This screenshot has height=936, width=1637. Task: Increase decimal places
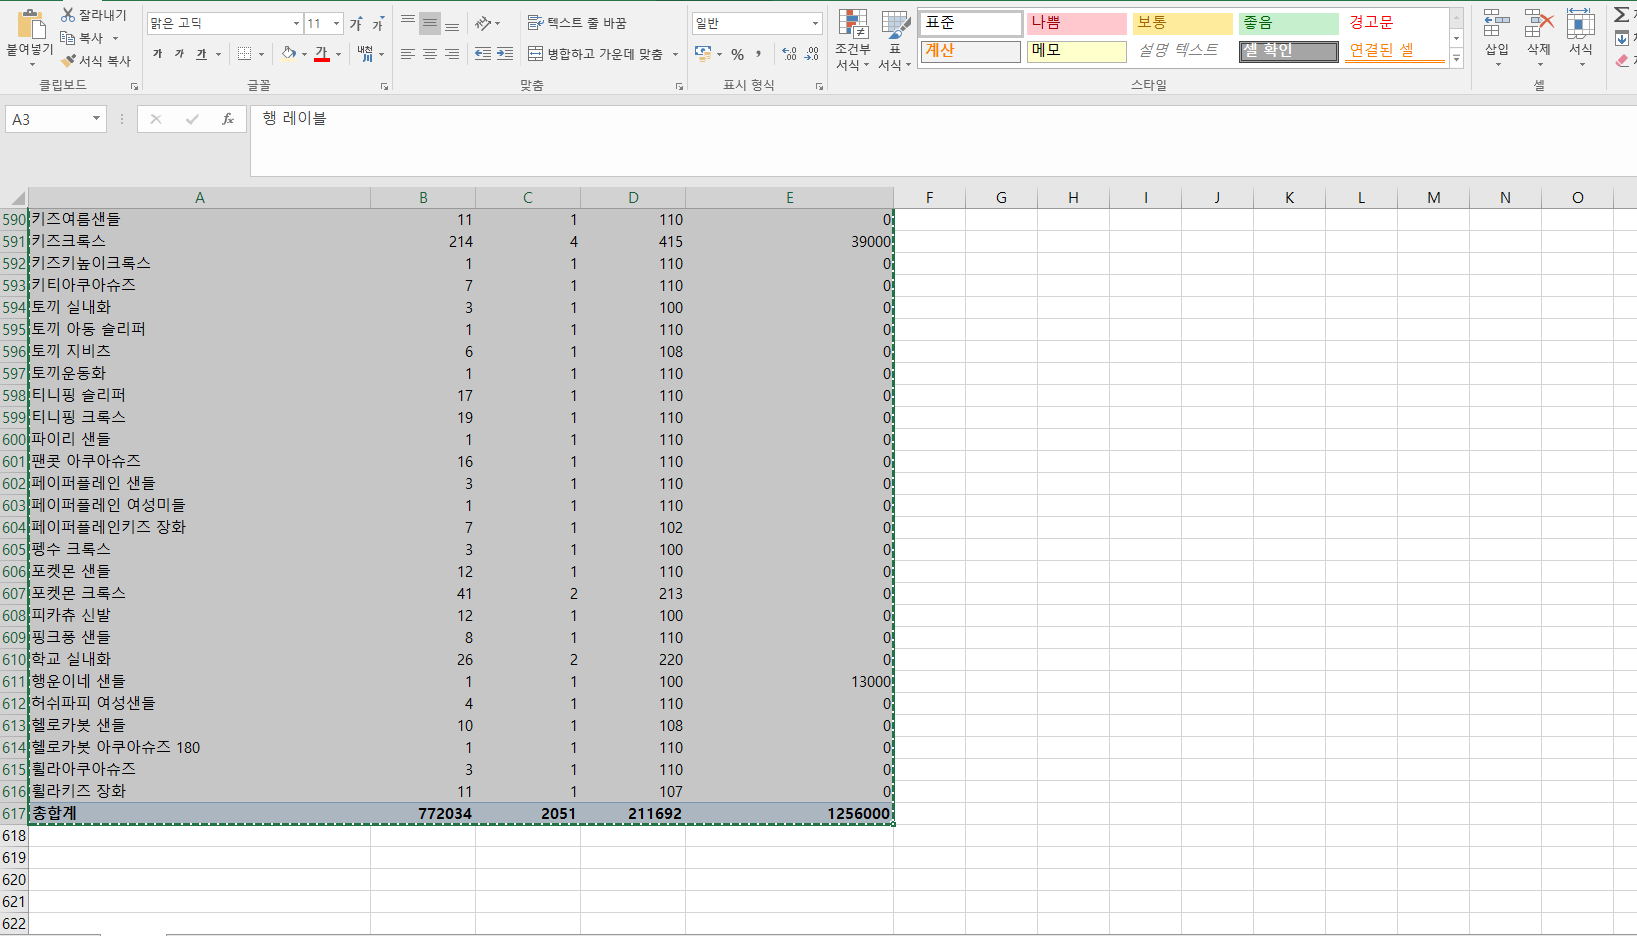[790, 54]
